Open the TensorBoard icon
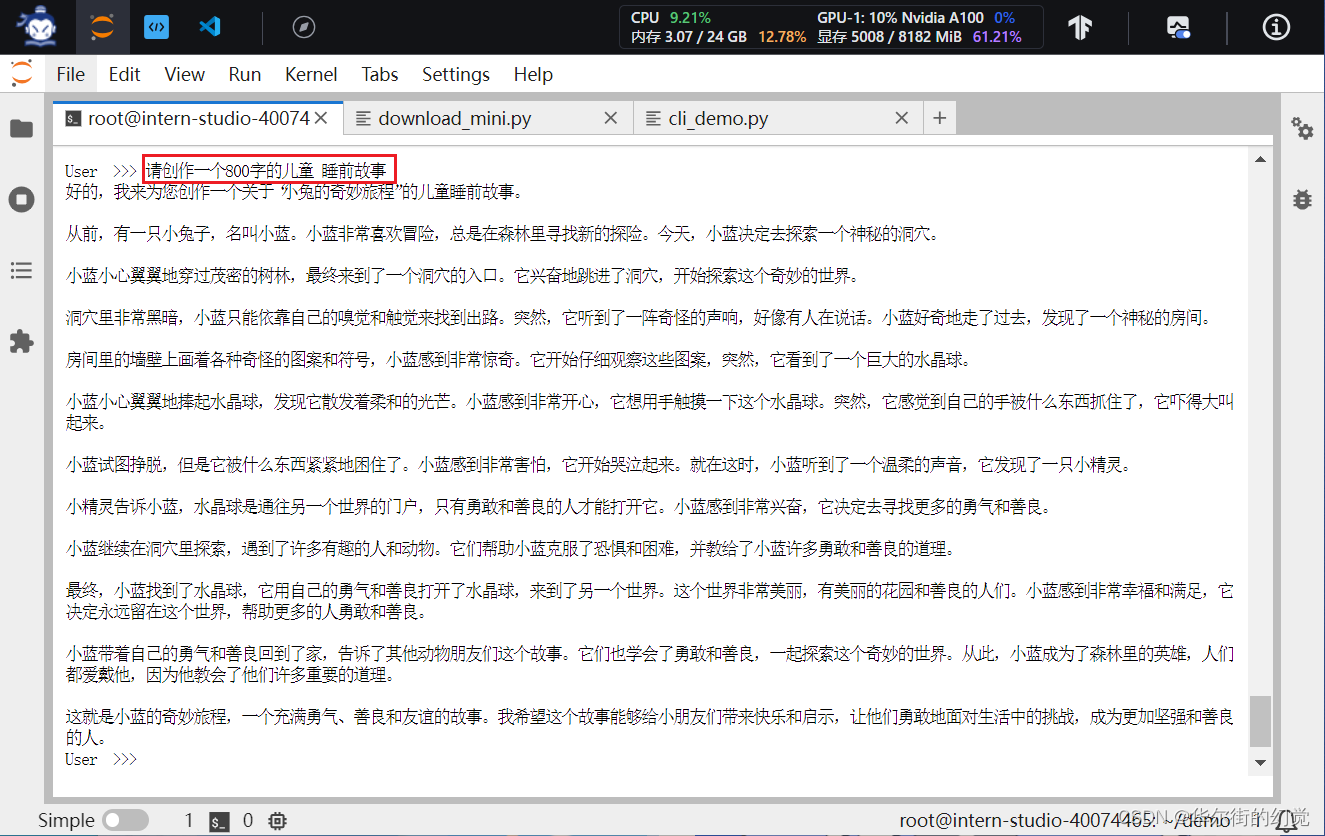1325x836 pixels. (1080, 27)
